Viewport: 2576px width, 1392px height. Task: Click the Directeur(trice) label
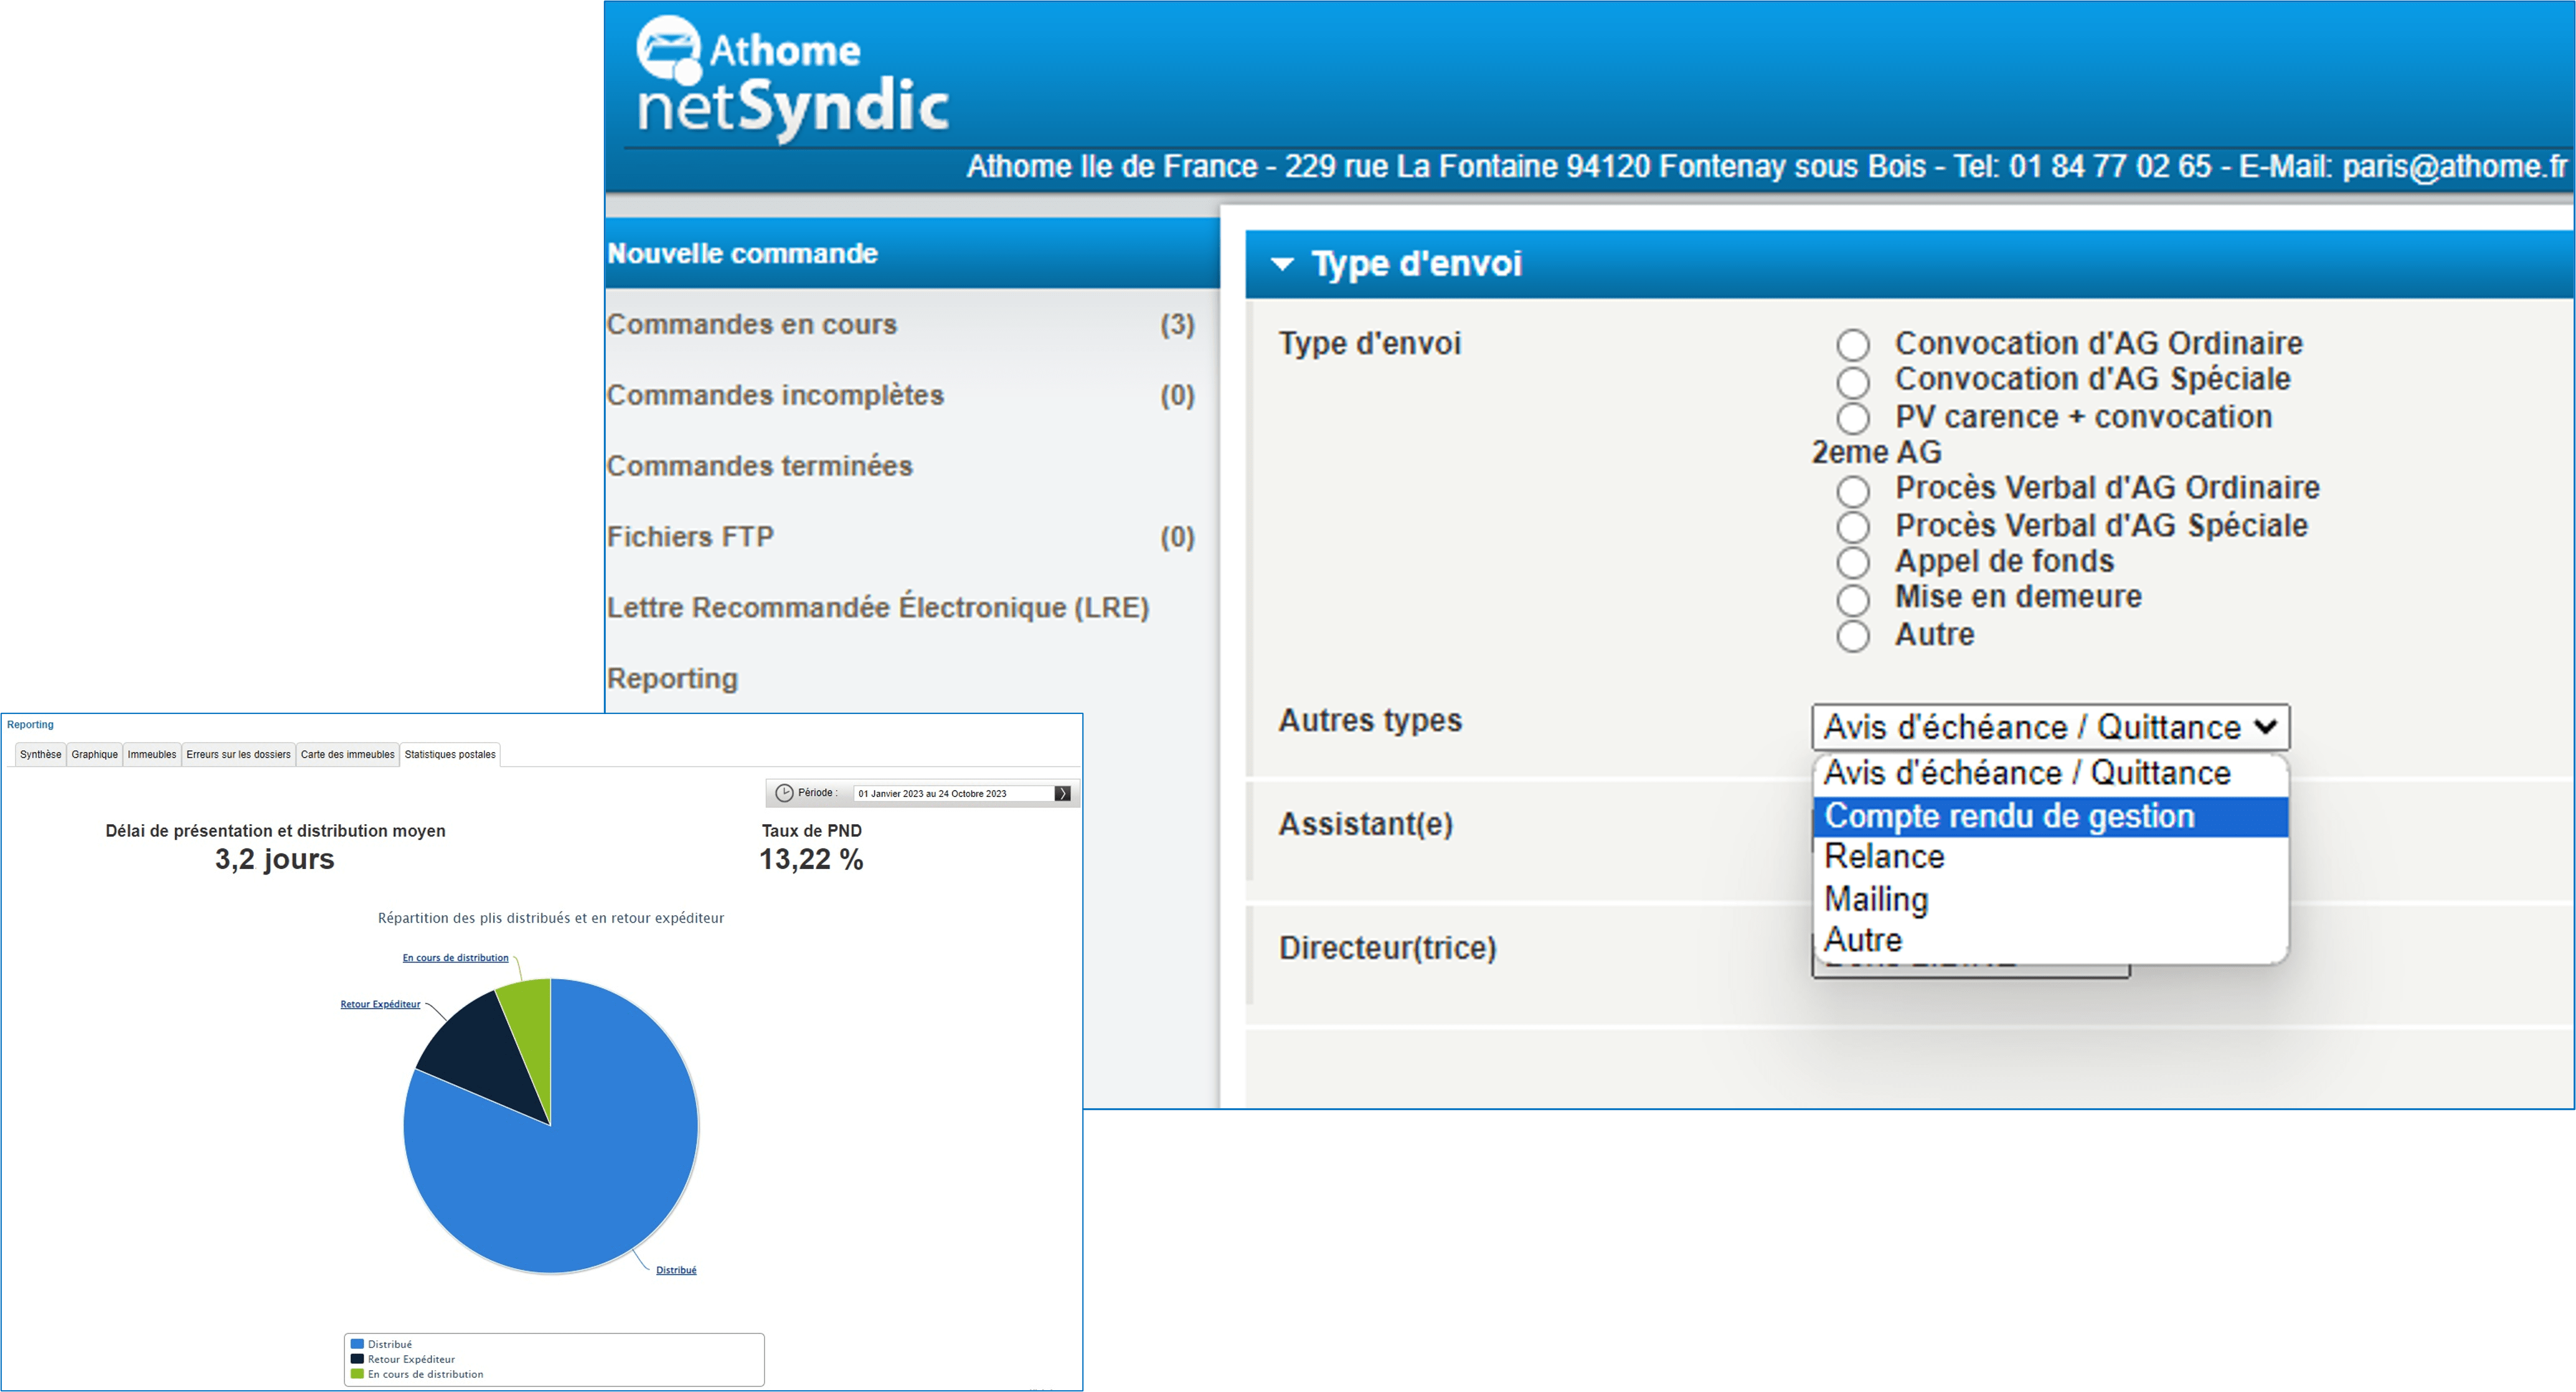[x=1388, y=949]
